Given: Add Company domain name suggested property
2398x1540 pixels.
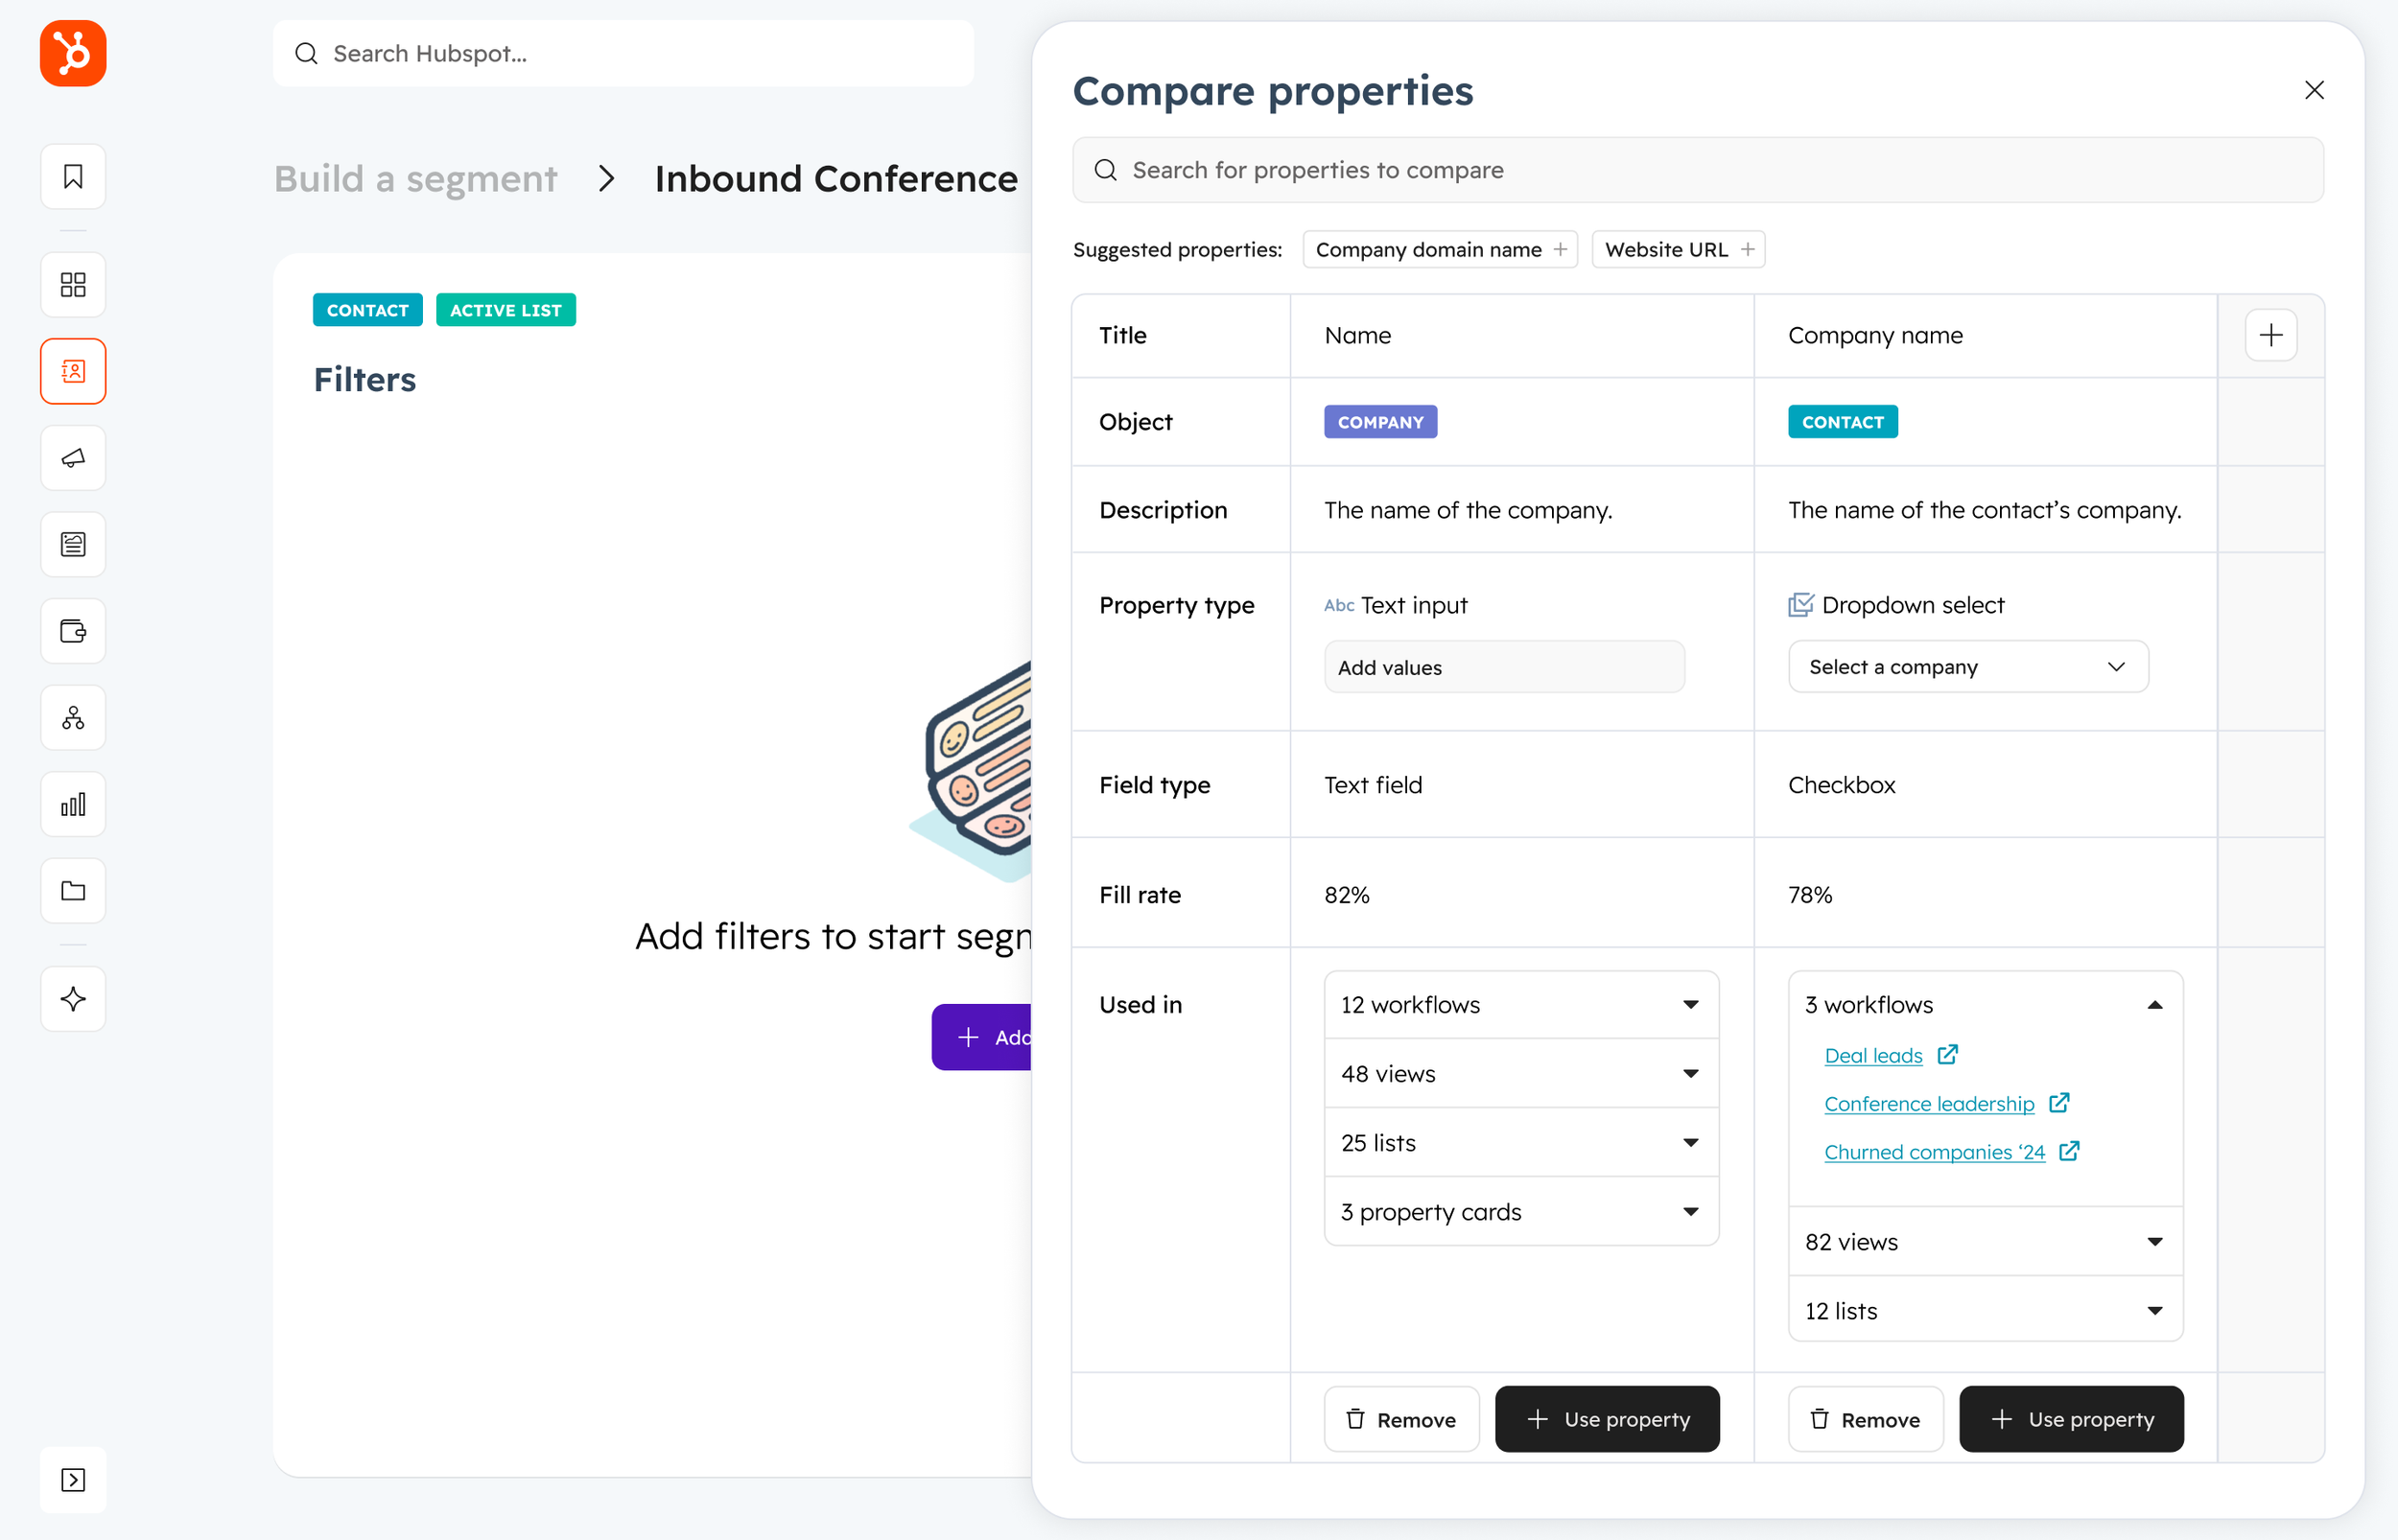Looking at the screenshot, I should coord(1440,250).
